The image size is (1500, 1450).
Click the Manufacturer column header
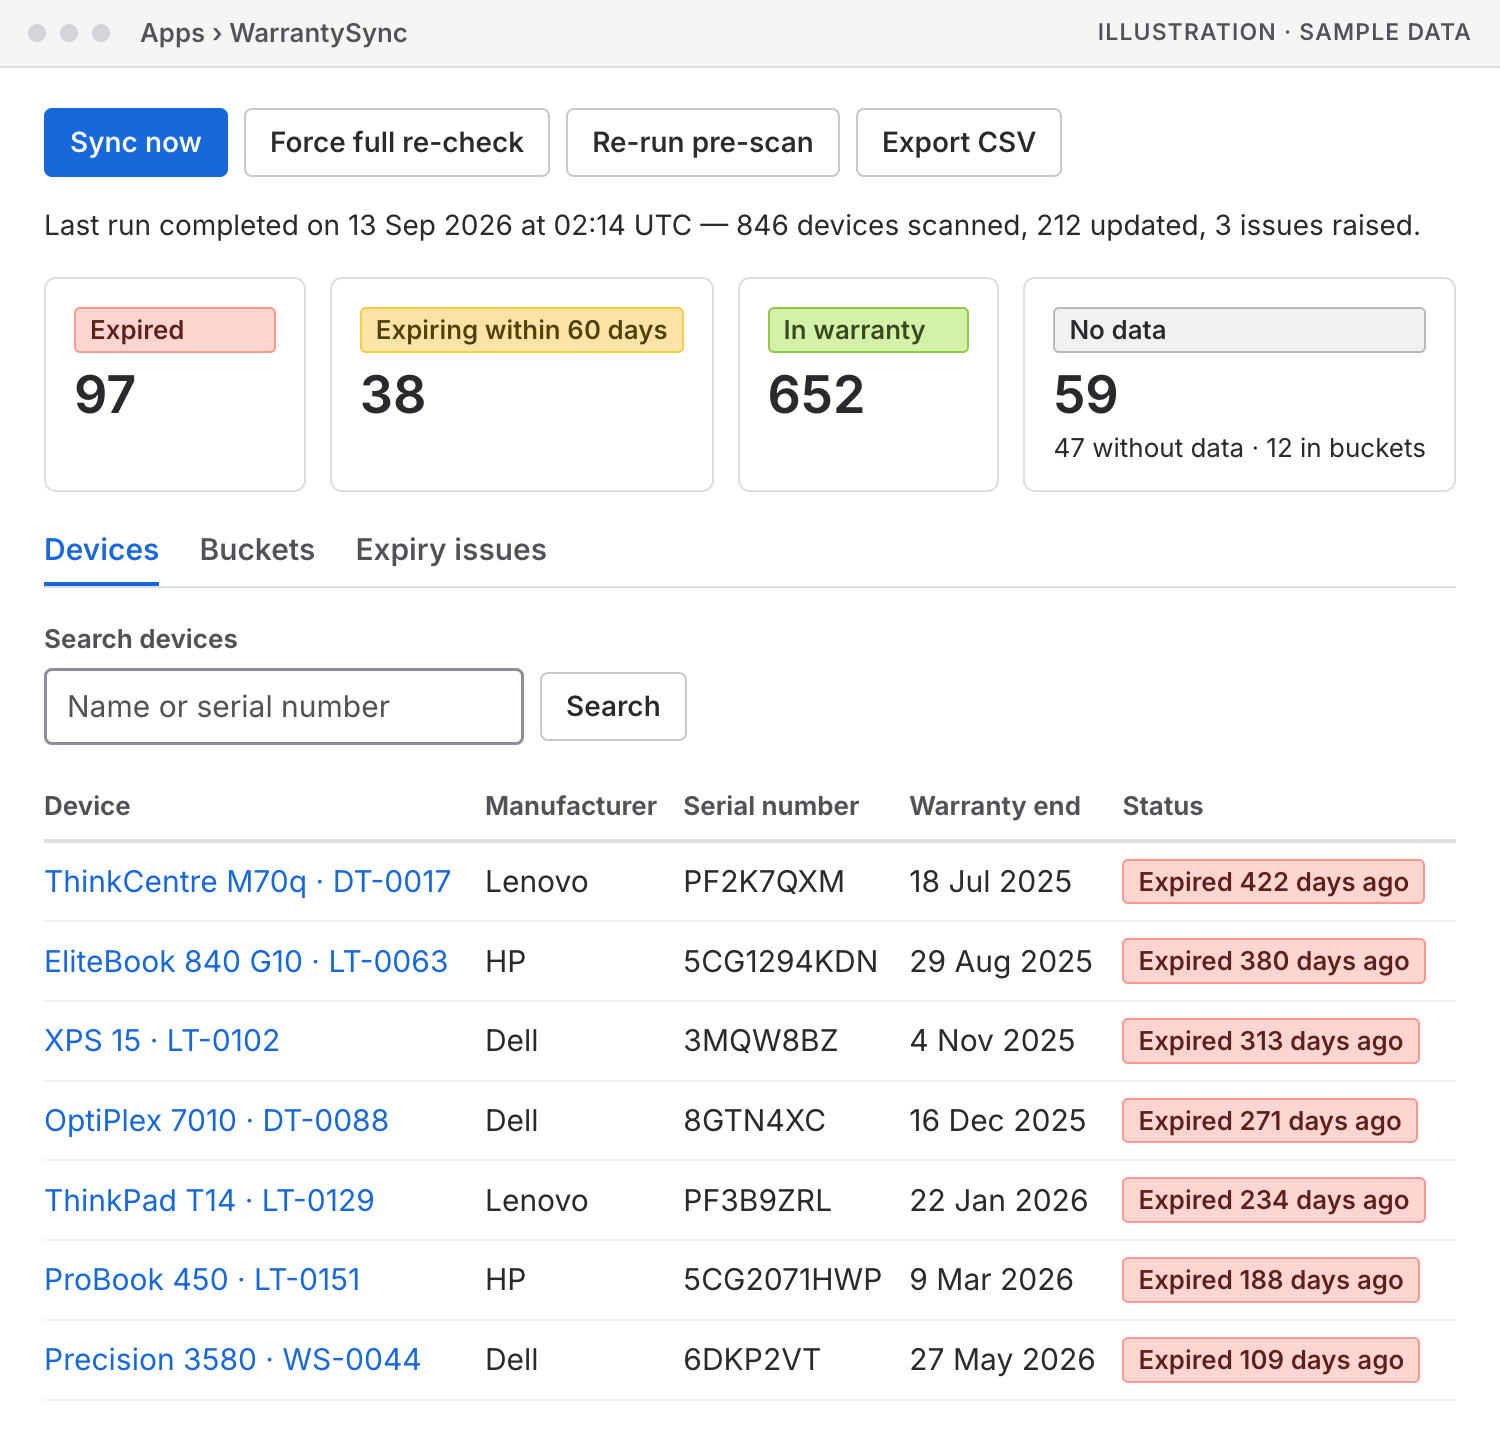click(571, 806)
